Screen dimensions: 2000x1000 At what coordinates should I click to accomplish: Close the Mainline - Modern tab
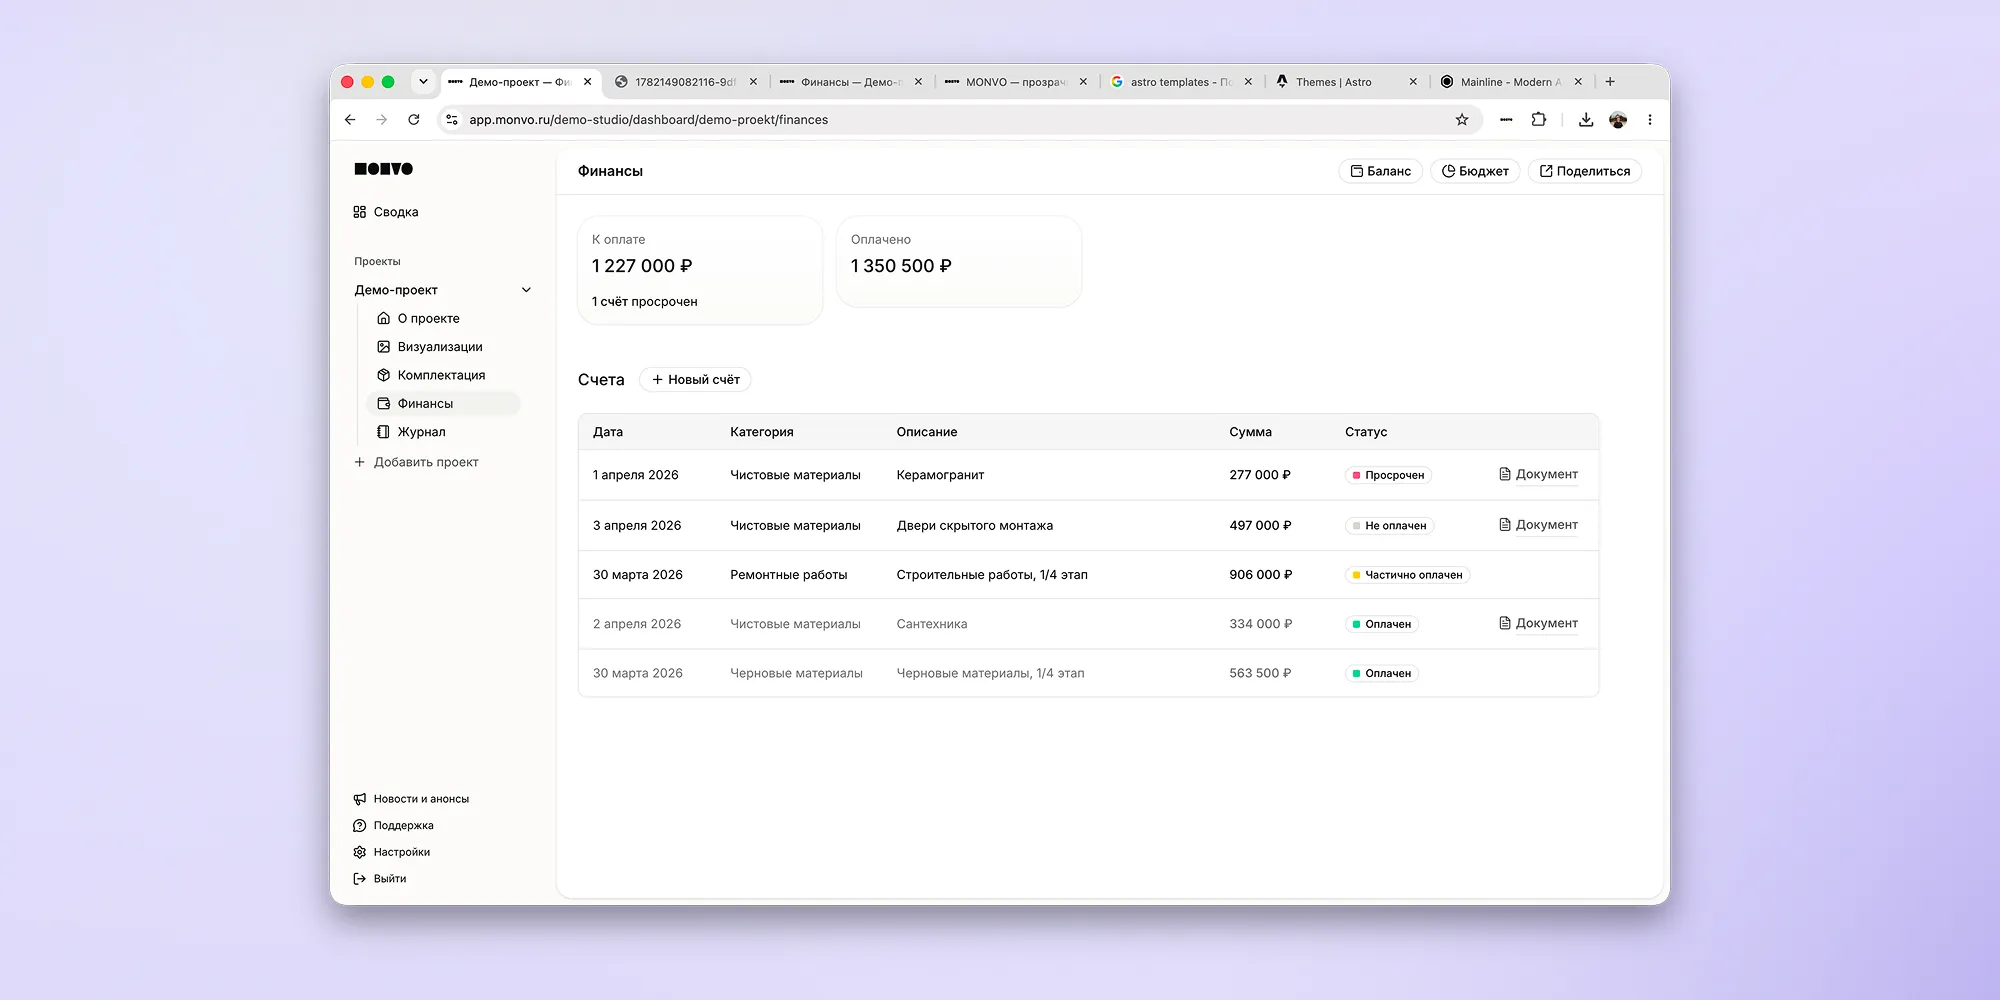click(1578, 82)
